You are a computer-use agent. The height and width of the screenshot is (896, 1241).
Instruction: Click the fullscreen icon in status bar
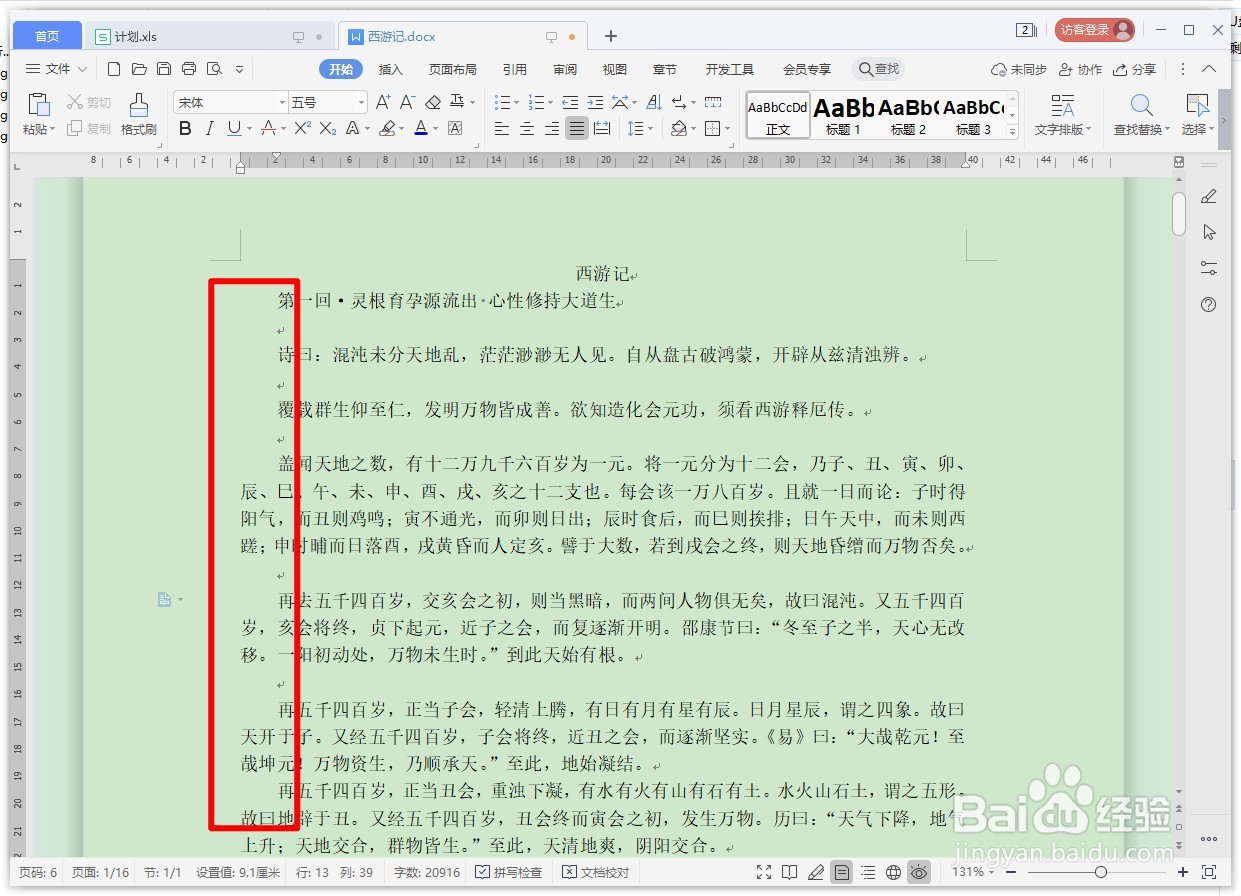pyautogui.click(x=764, y=873)
